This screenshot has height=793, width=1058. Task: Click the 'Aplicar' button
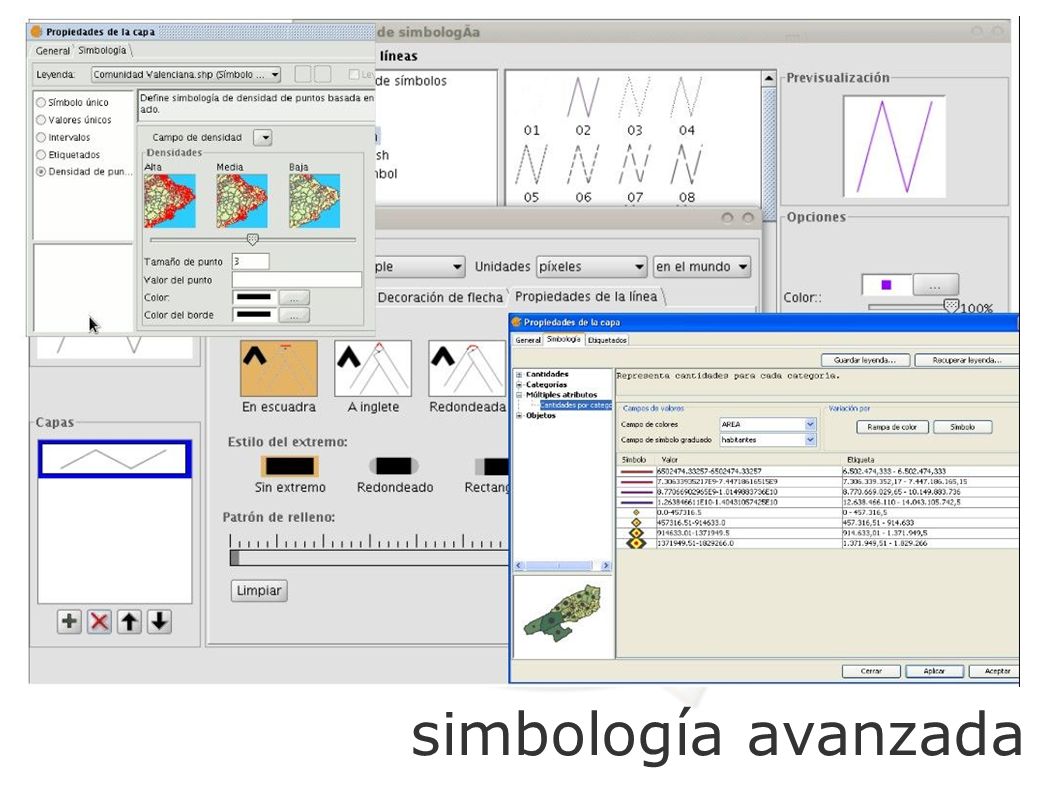934,671
